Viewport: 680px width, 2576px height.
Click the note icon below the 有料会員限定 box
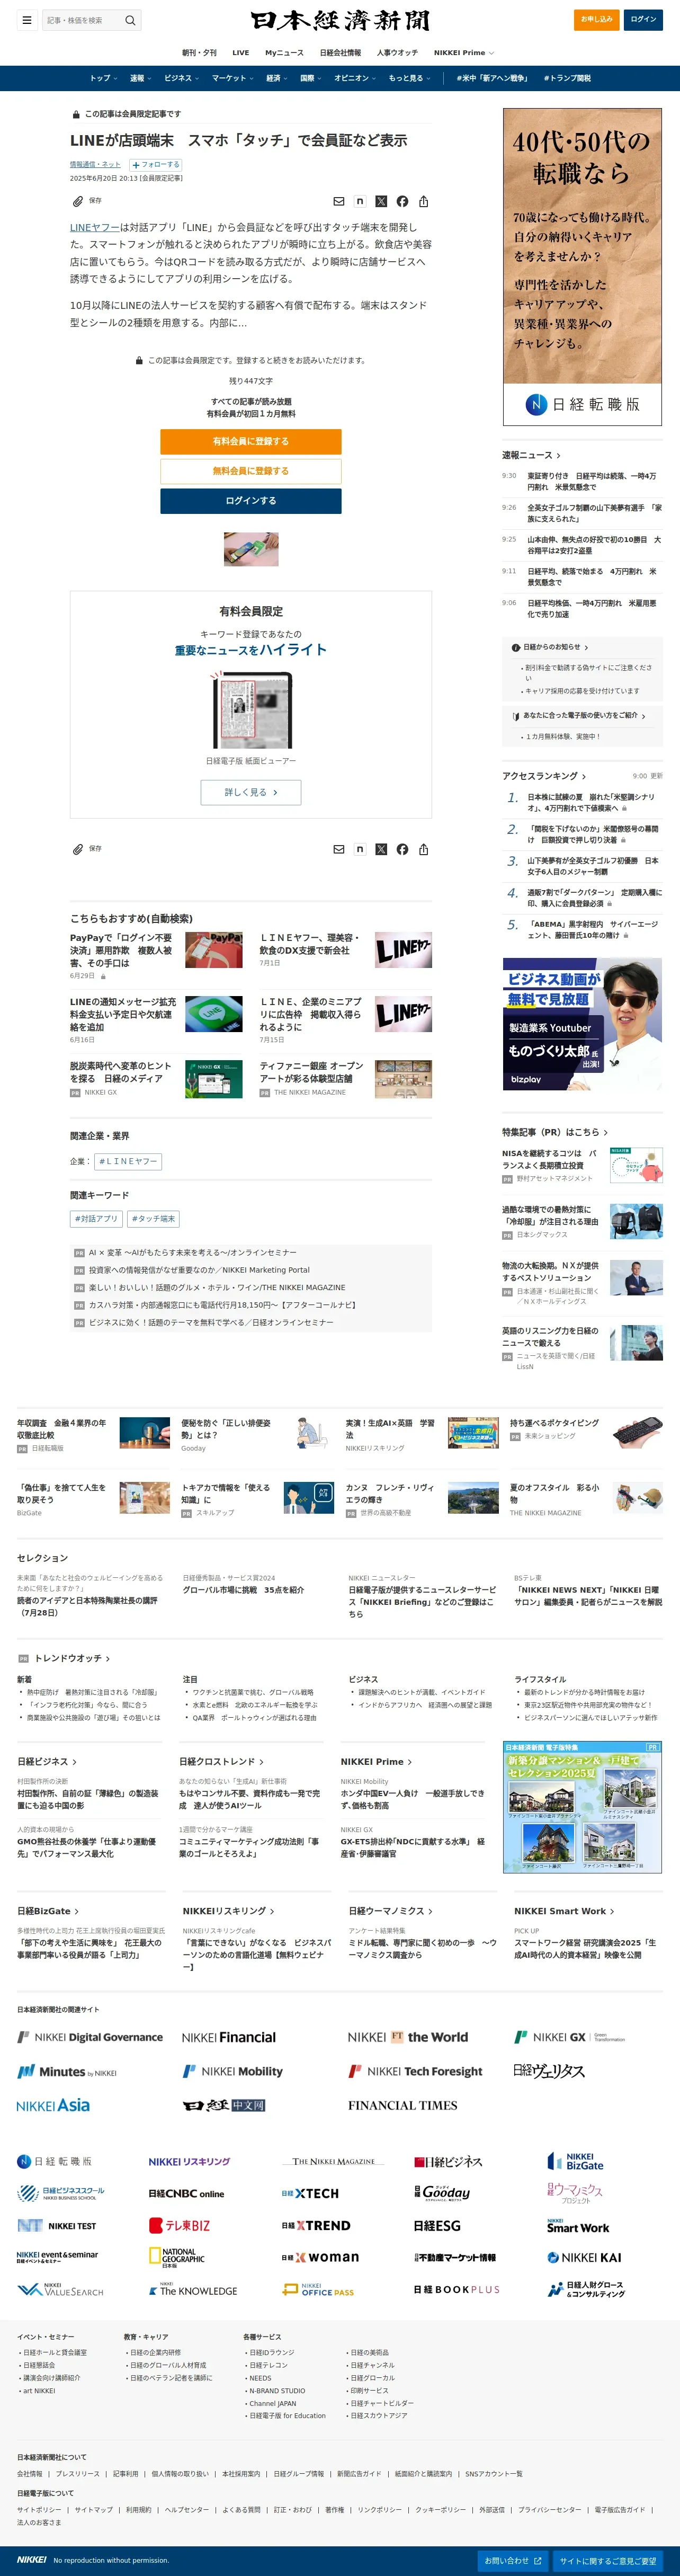(360, 849)
